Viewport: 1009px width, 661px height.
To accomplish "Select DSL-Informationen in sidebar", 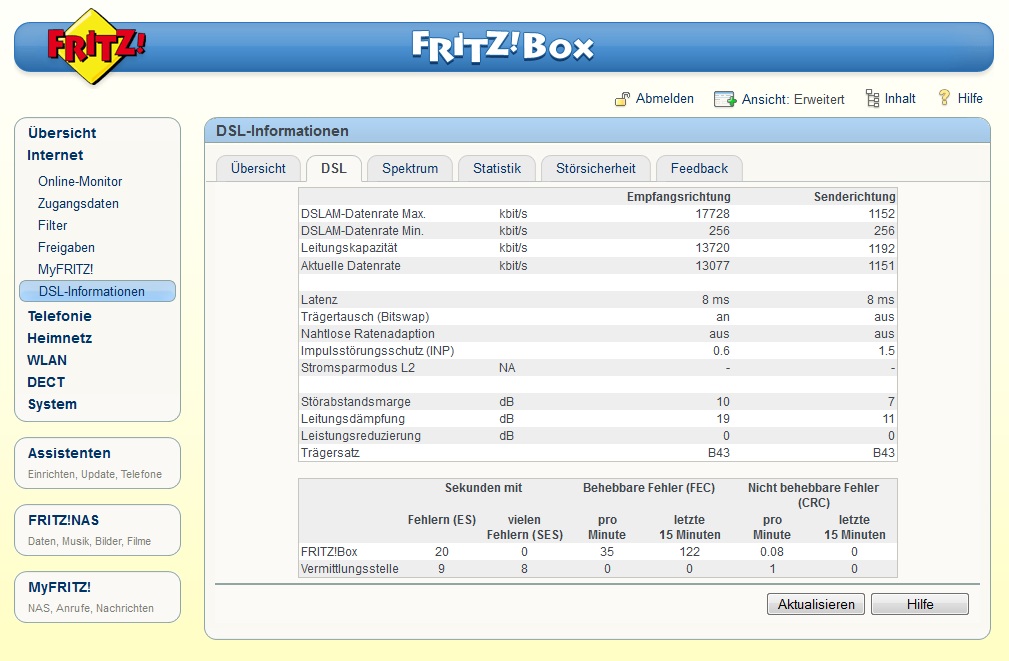I will pos(97,291).
